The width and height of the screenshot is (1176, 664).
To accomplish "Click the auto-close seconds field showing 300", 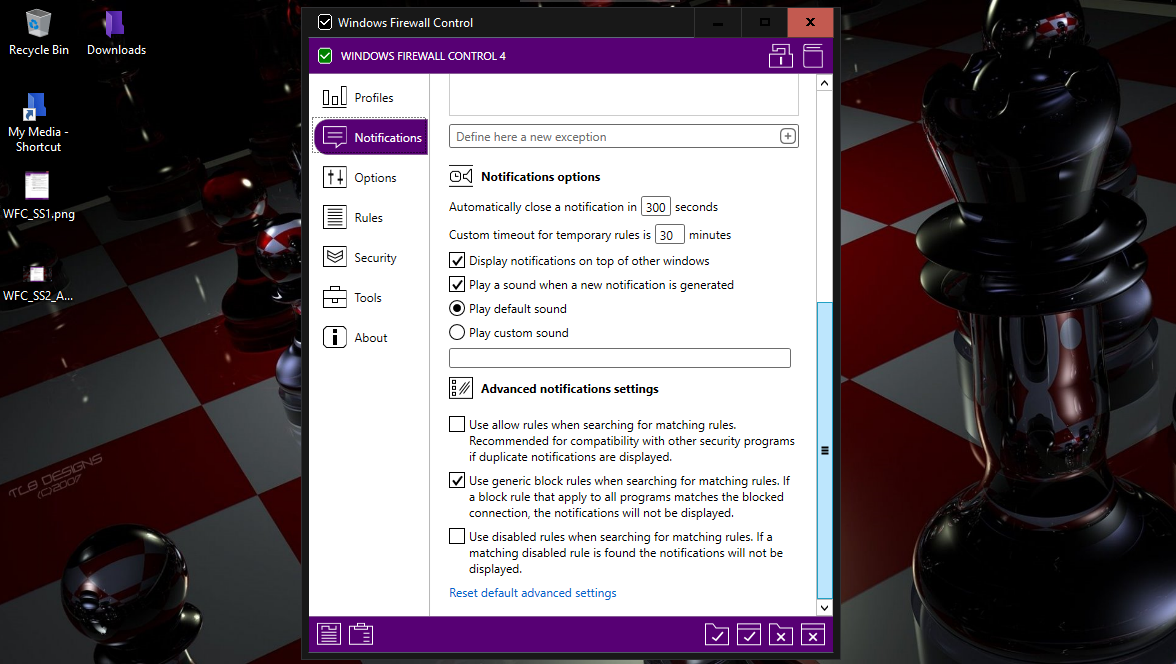I will (x=655, y=207).
